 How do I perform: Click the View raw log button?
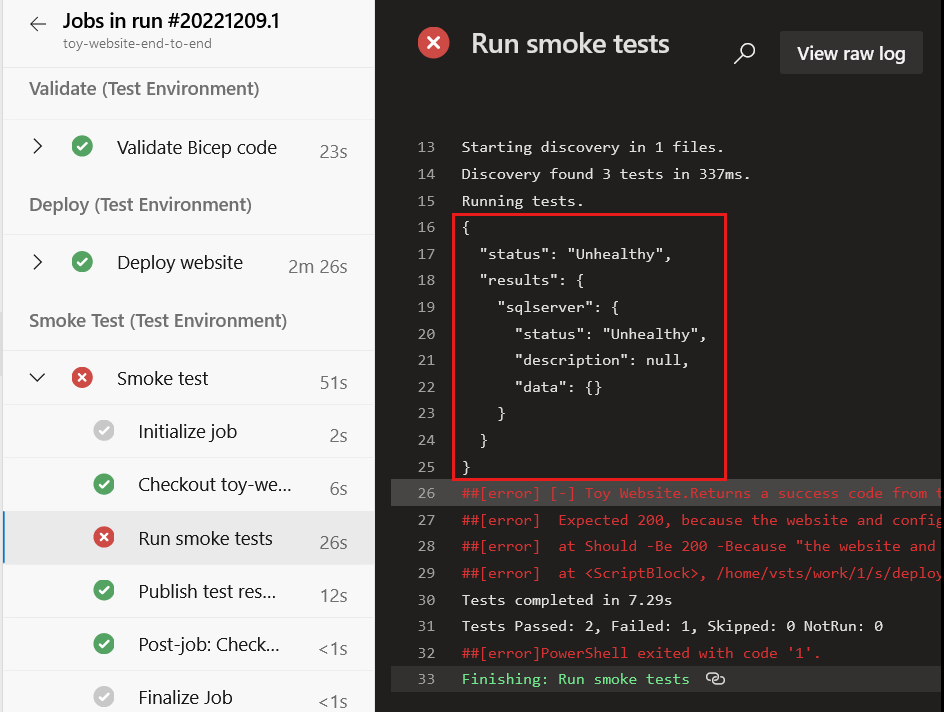coord(851,53)
